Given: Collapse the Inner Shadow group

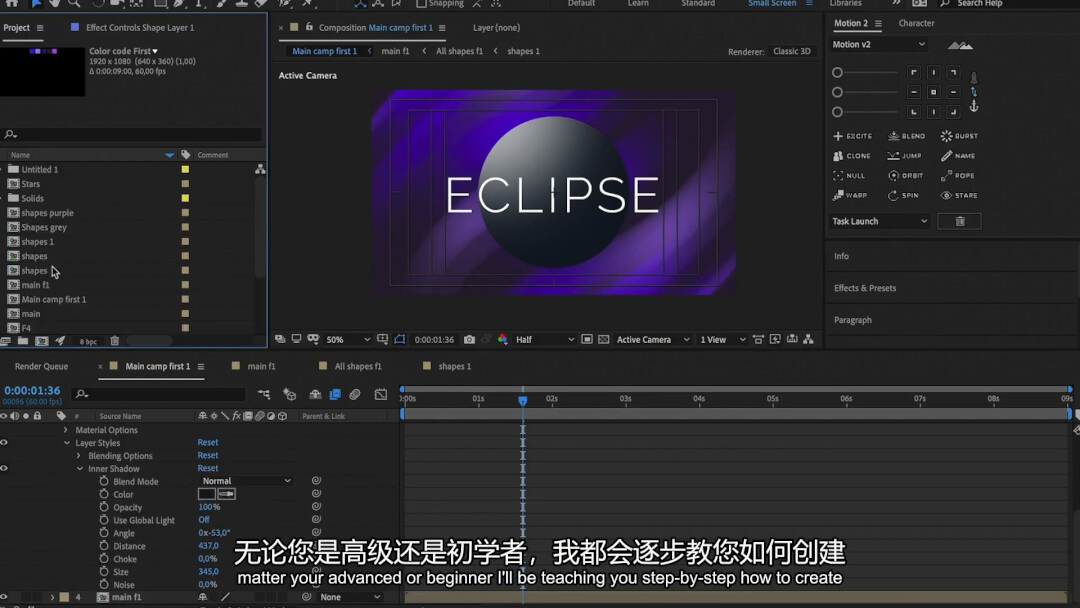Looking at the screenshot, I should point(80,469).
